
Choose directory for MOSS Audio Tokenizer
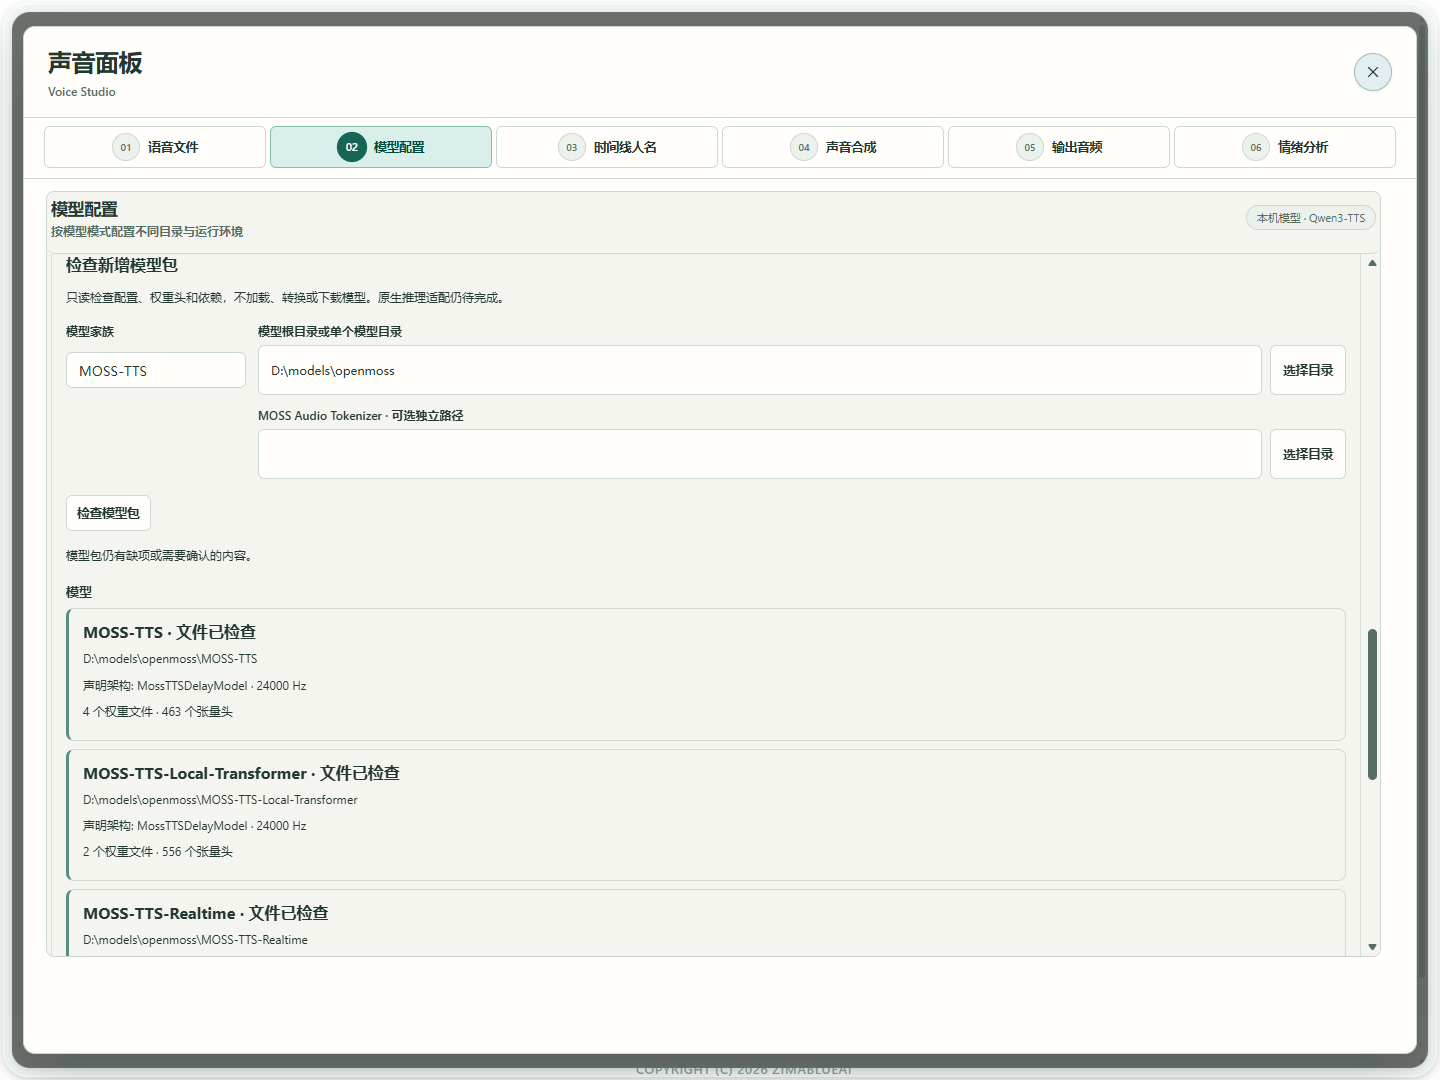[x=1308, y=454]
